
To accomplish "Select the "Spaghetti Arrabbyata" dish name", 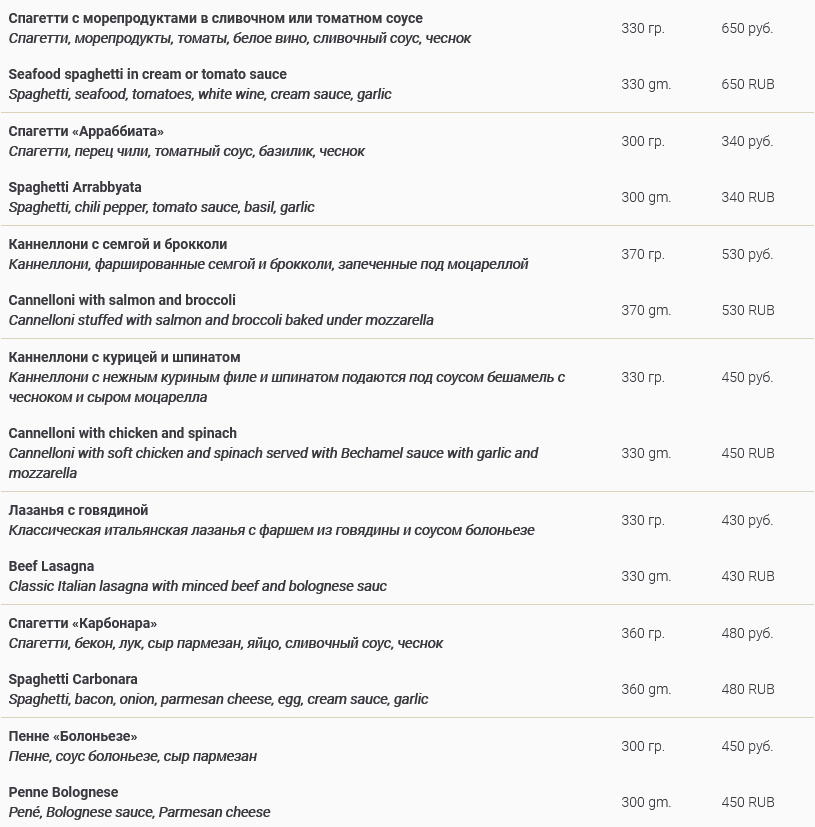I will (75, 187).
